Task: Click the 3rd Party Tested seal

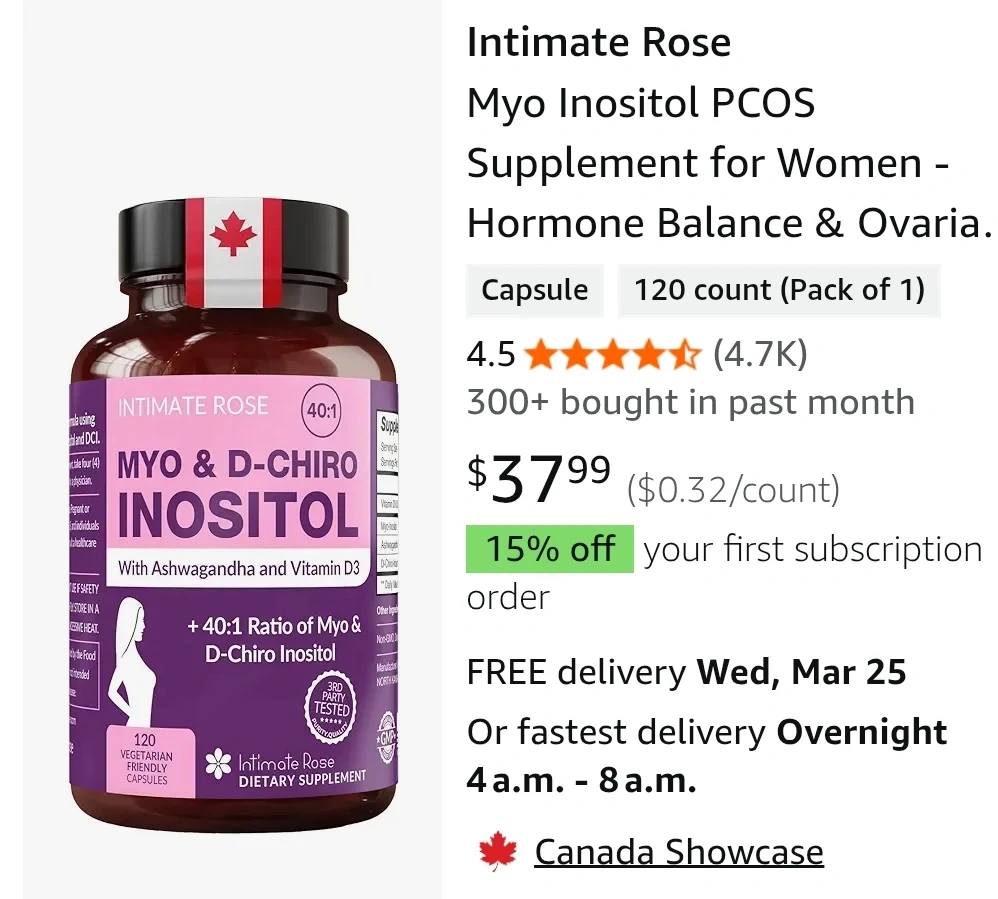Action: [x=331, y=705]
